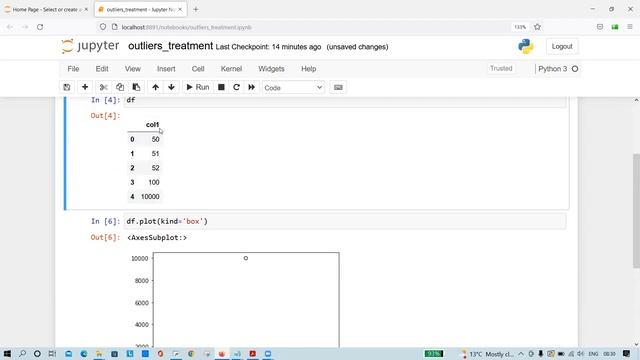The height and width of the screenshot is (360, 640).
Task: Interrupt the kernel with stop icon
Action: point(221,87)
